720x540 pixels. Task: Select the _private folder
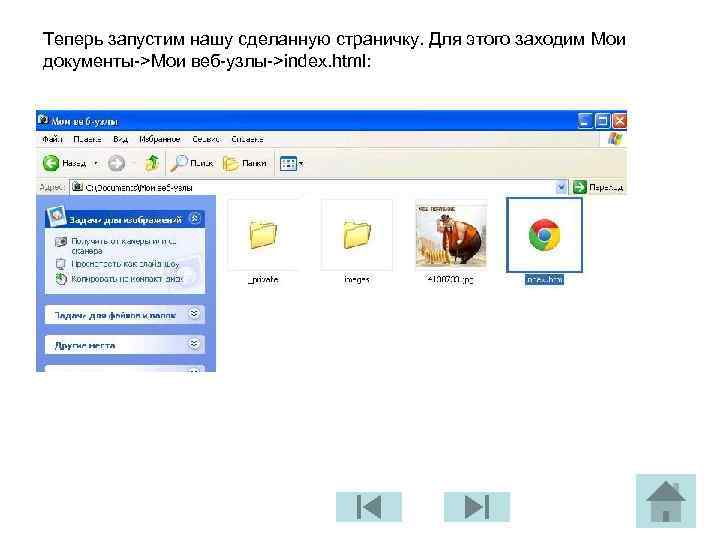coord(263,234)
